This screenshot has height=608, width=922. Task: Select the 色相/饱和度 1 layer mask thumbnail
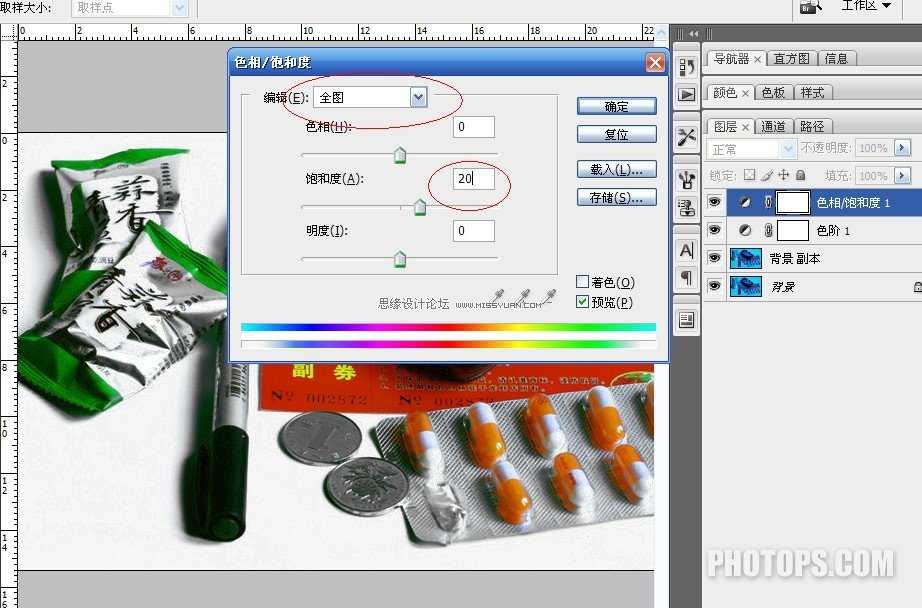click(x=793, y=202)
